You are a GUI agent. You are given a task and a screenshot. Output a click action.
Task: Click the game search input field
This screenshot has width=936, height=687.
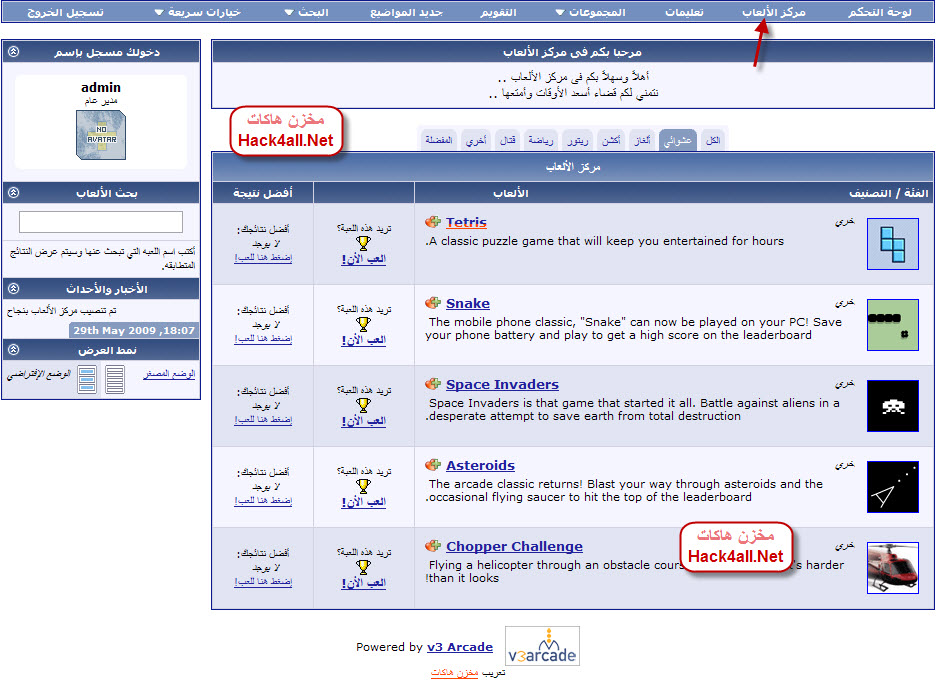coord(101,222)
